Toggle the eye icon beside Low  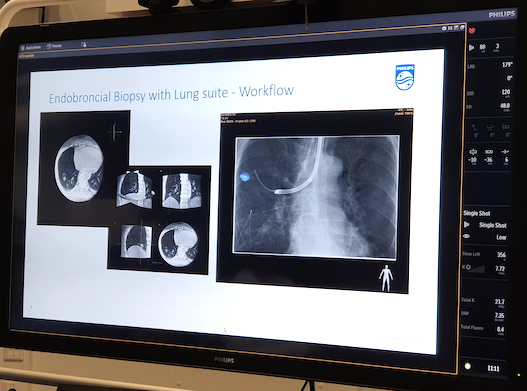(x=467, y=236)
